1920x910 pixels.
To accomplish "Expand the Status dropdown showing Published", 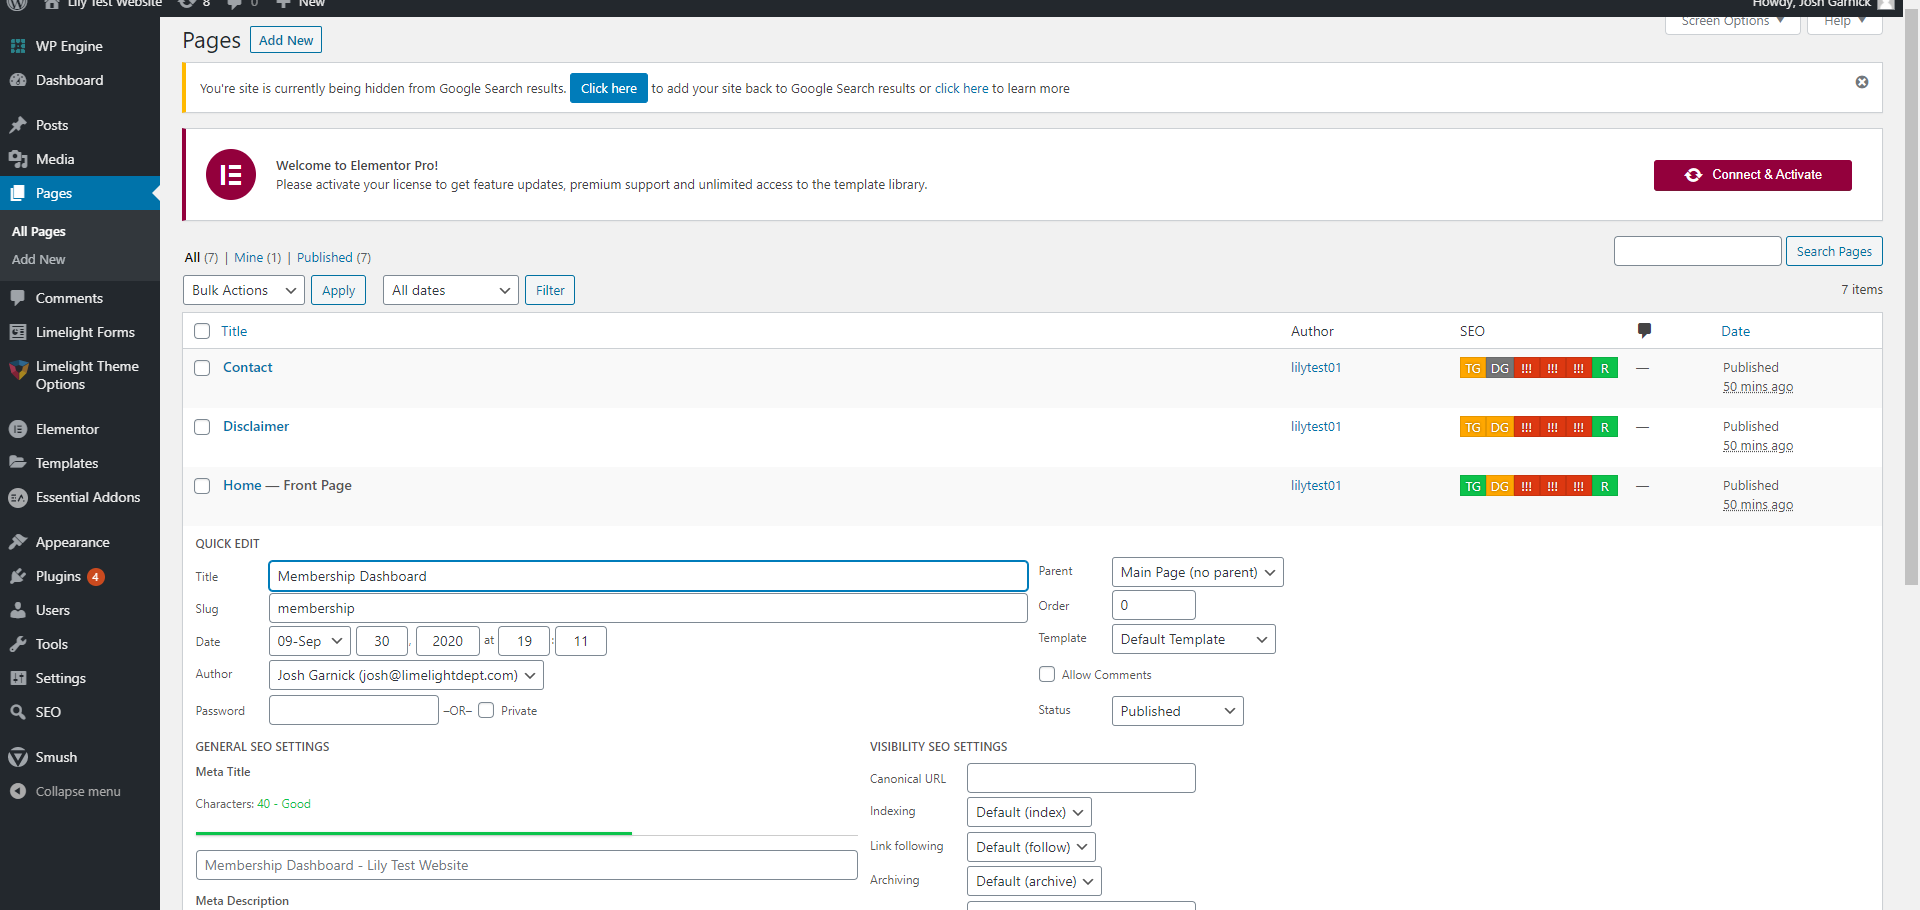I will click(1177, 711).
